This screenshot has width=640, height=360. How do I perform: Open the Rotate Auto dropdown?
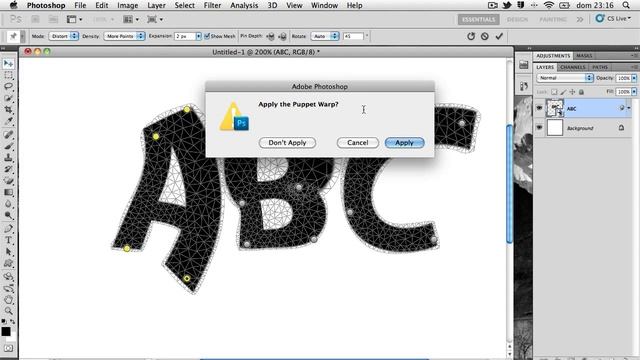pyautogui.click(x=324, y=36)
